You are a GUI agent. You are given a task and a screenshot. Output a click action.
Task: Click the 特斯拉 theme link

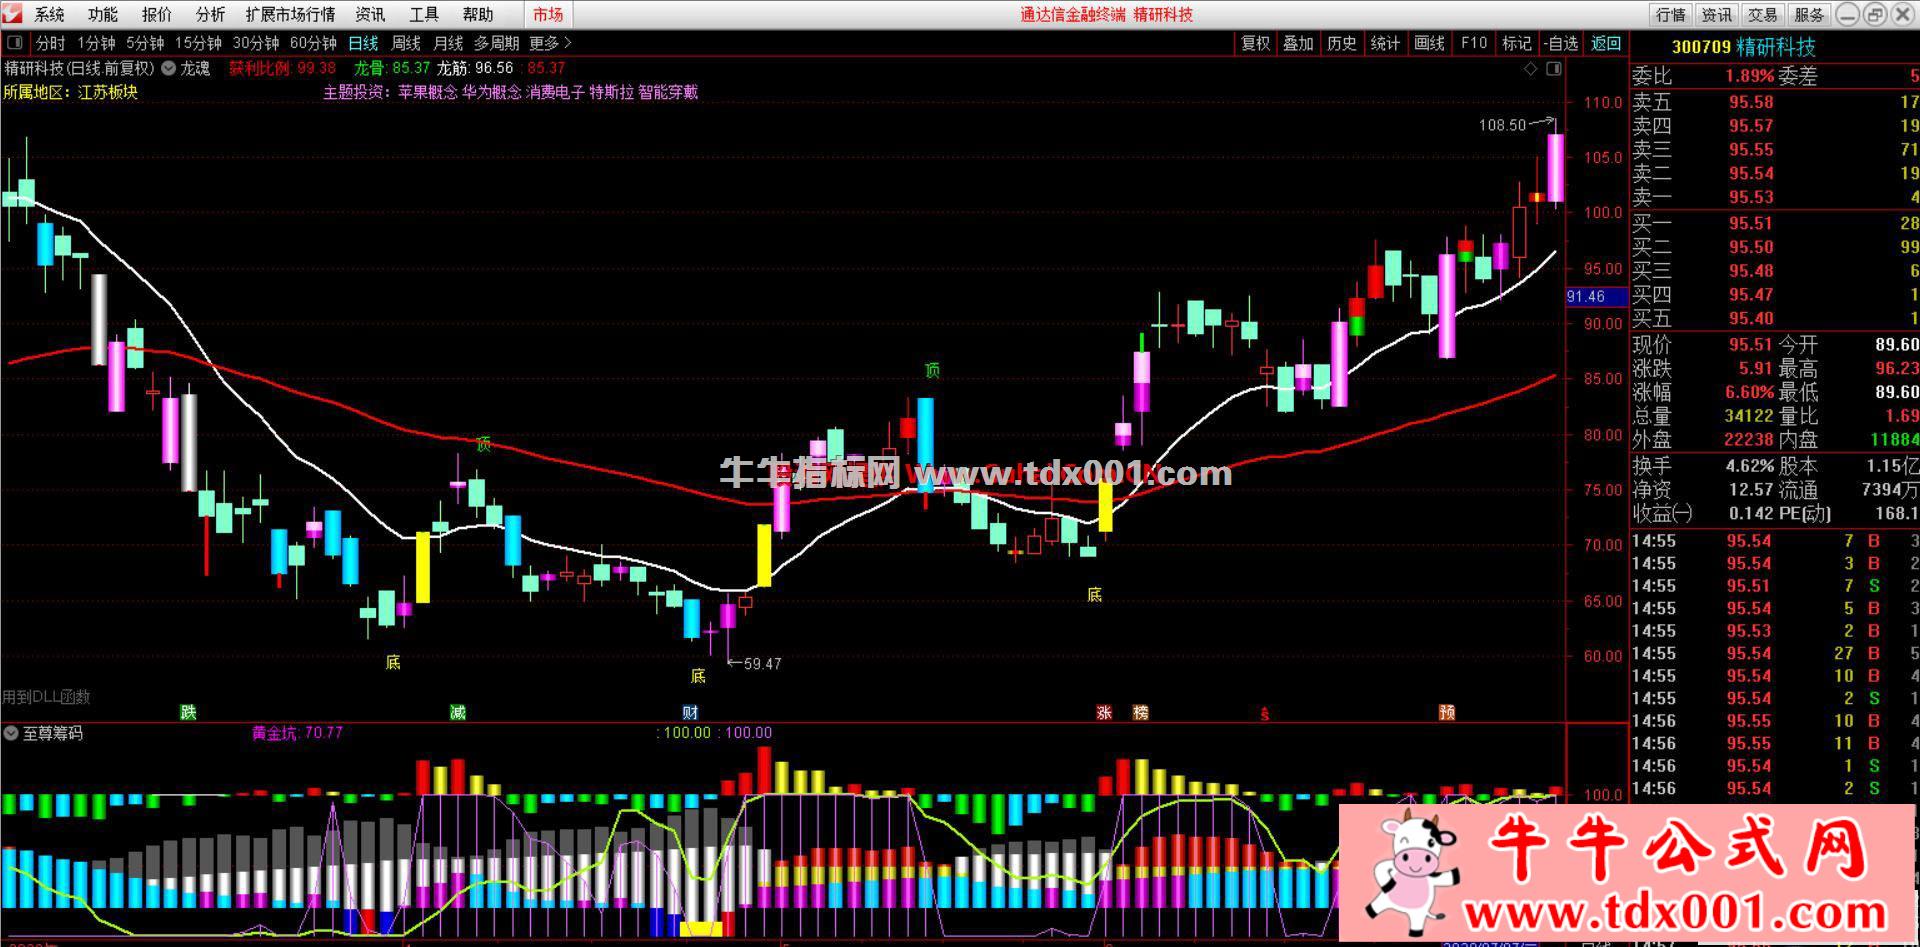point(611,92)
